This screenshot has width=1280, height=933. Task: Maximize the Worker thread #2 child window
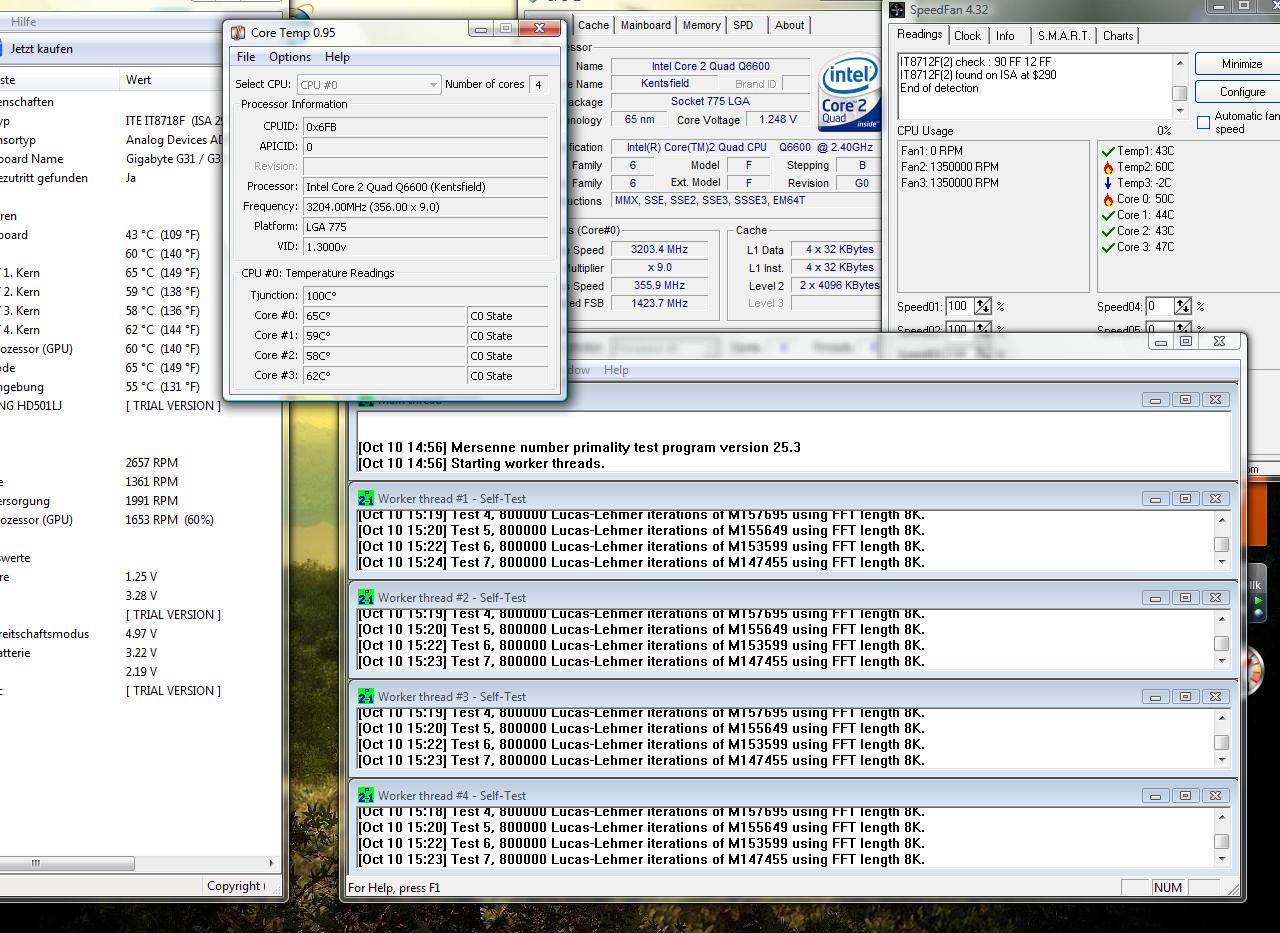[x=1185, y=597]
